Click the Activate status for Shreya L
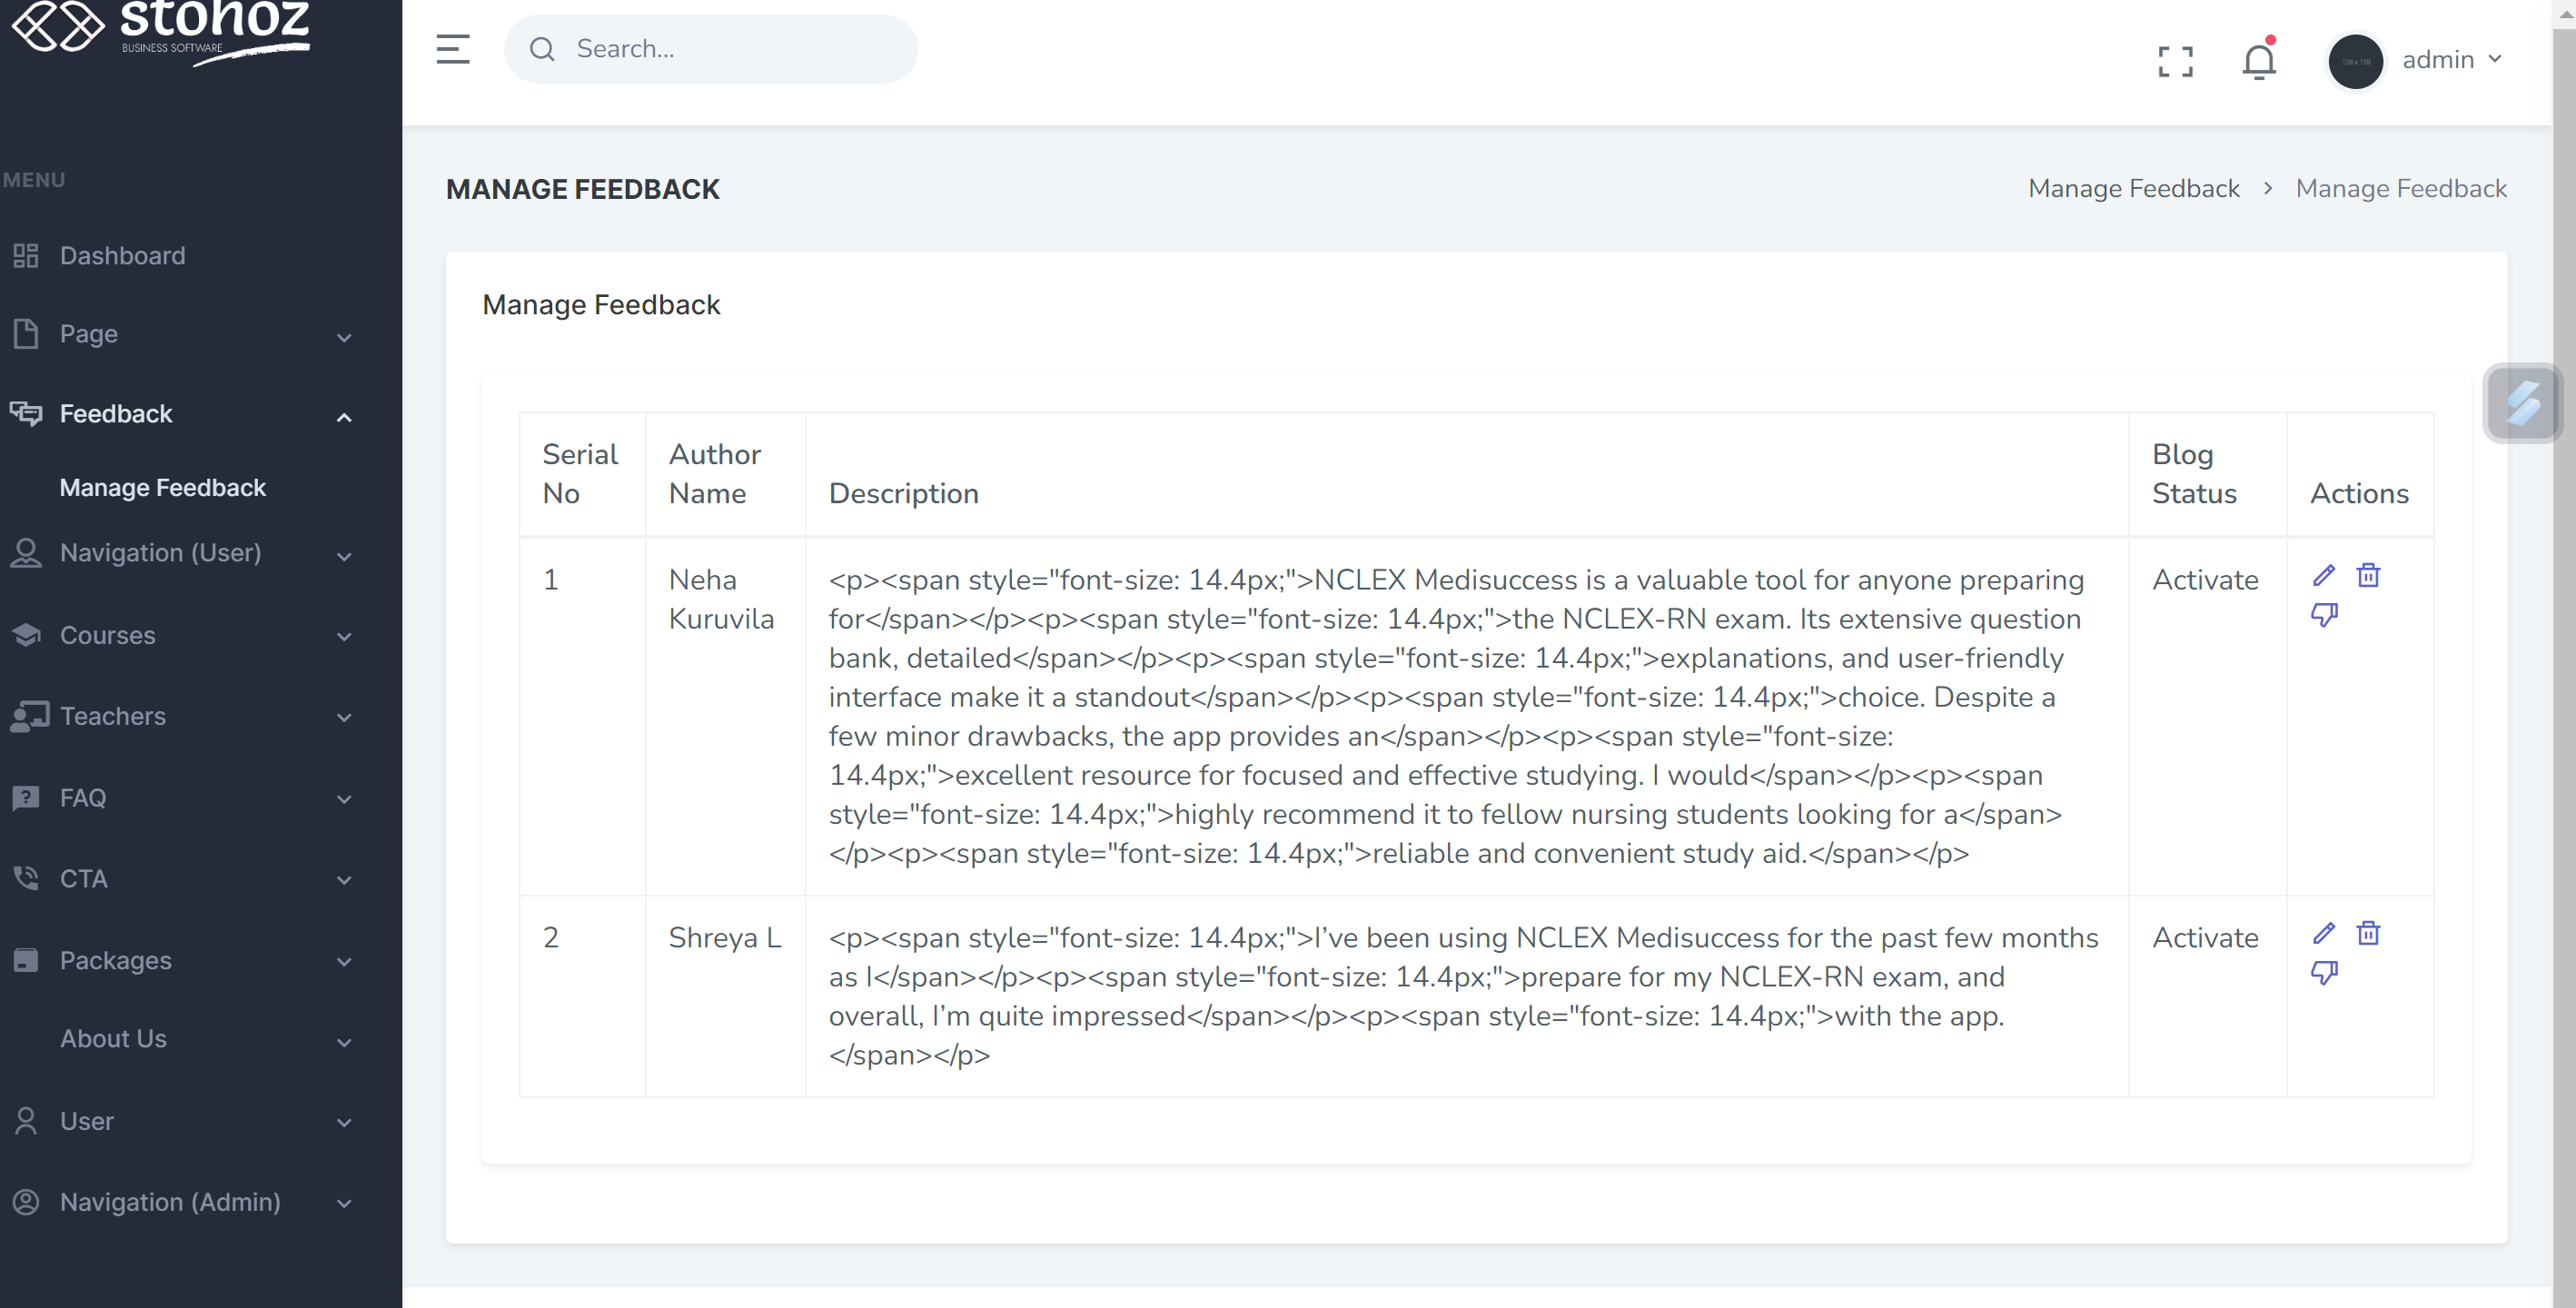The height and width of the screenshot is (1308, 2576). click(2205, 938)
